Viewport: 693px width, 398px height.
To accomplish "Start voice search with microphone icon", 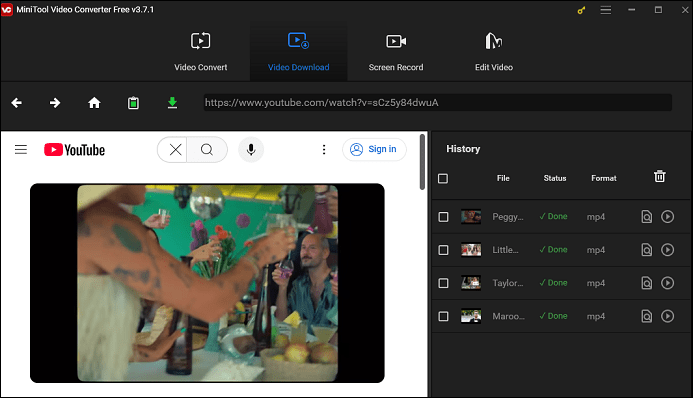I will coord(251,150).
